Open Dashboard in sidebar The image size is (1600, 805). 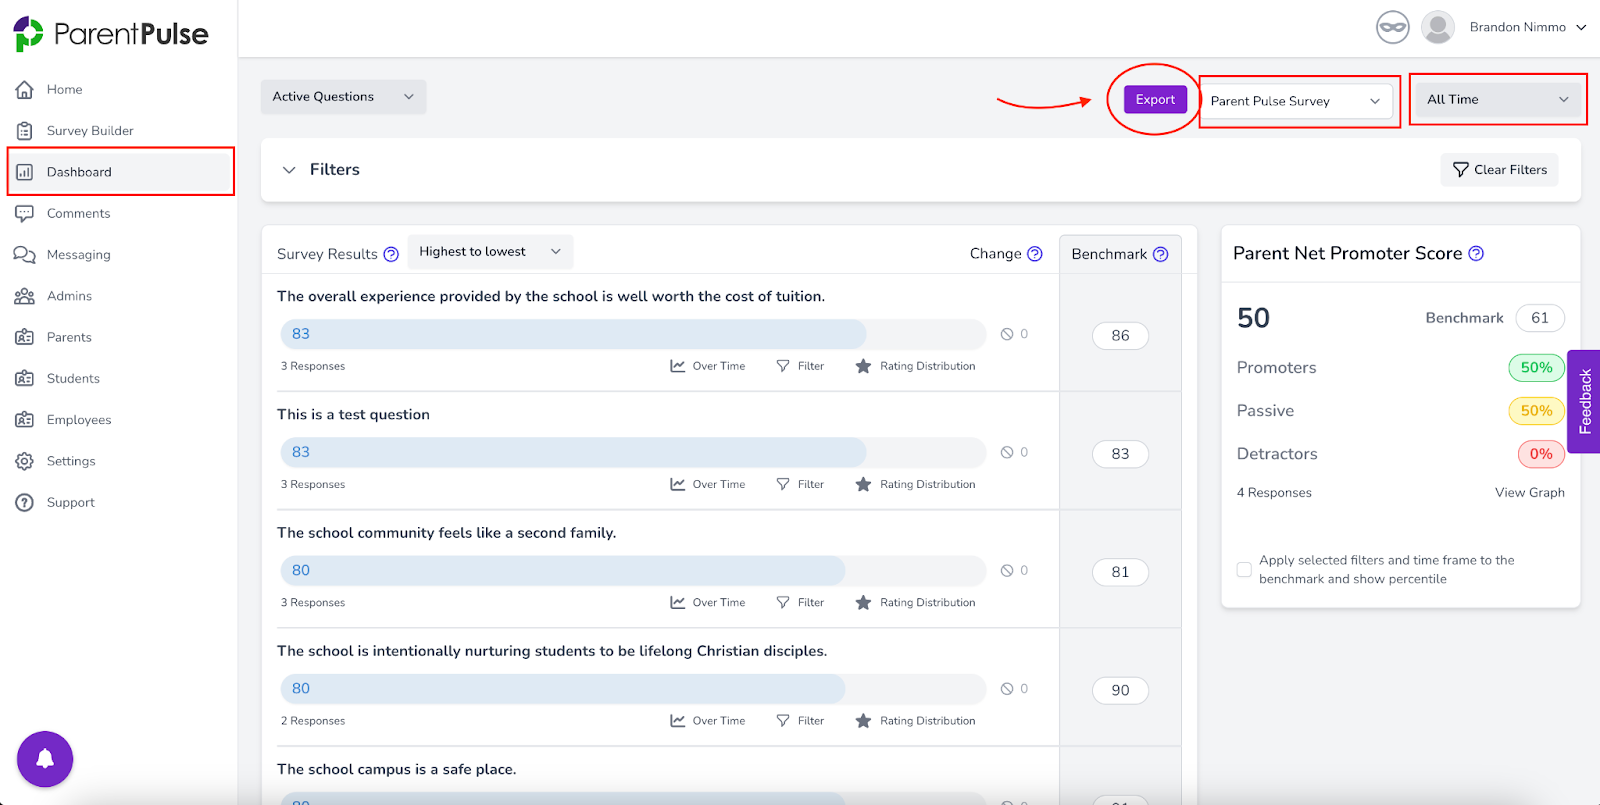[120, 172]
